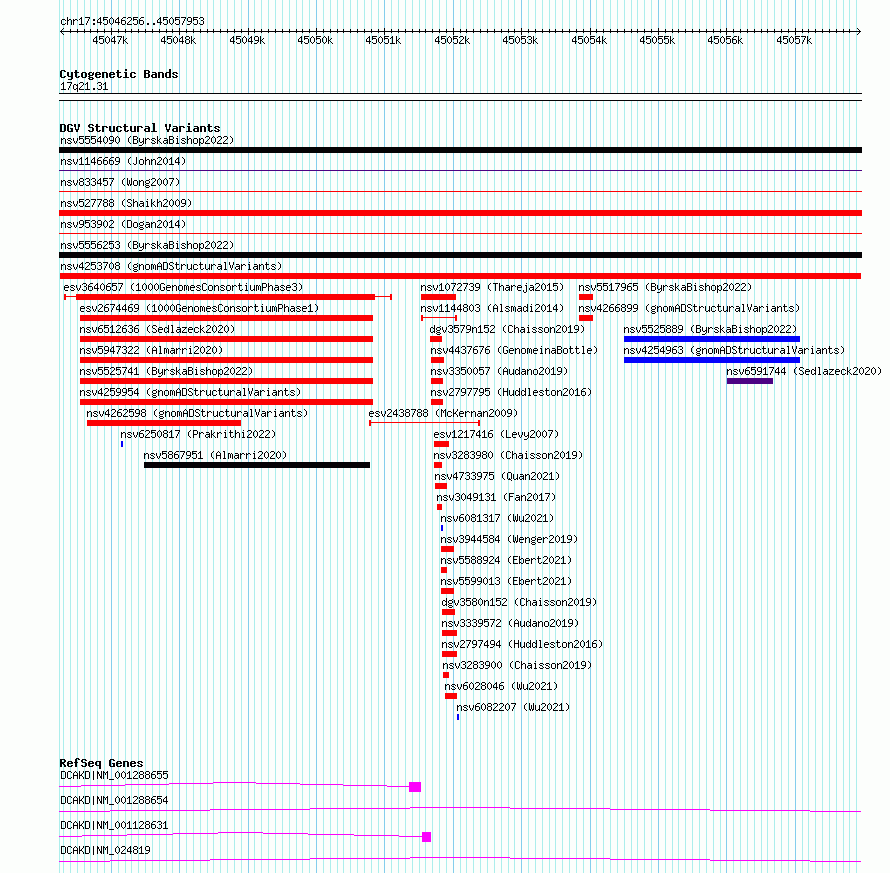Viewport: 890px width, 873px height.
Task: Open nsv4259954 (gnomADStructuralVariants) label
Action: (x=190, y=392)
